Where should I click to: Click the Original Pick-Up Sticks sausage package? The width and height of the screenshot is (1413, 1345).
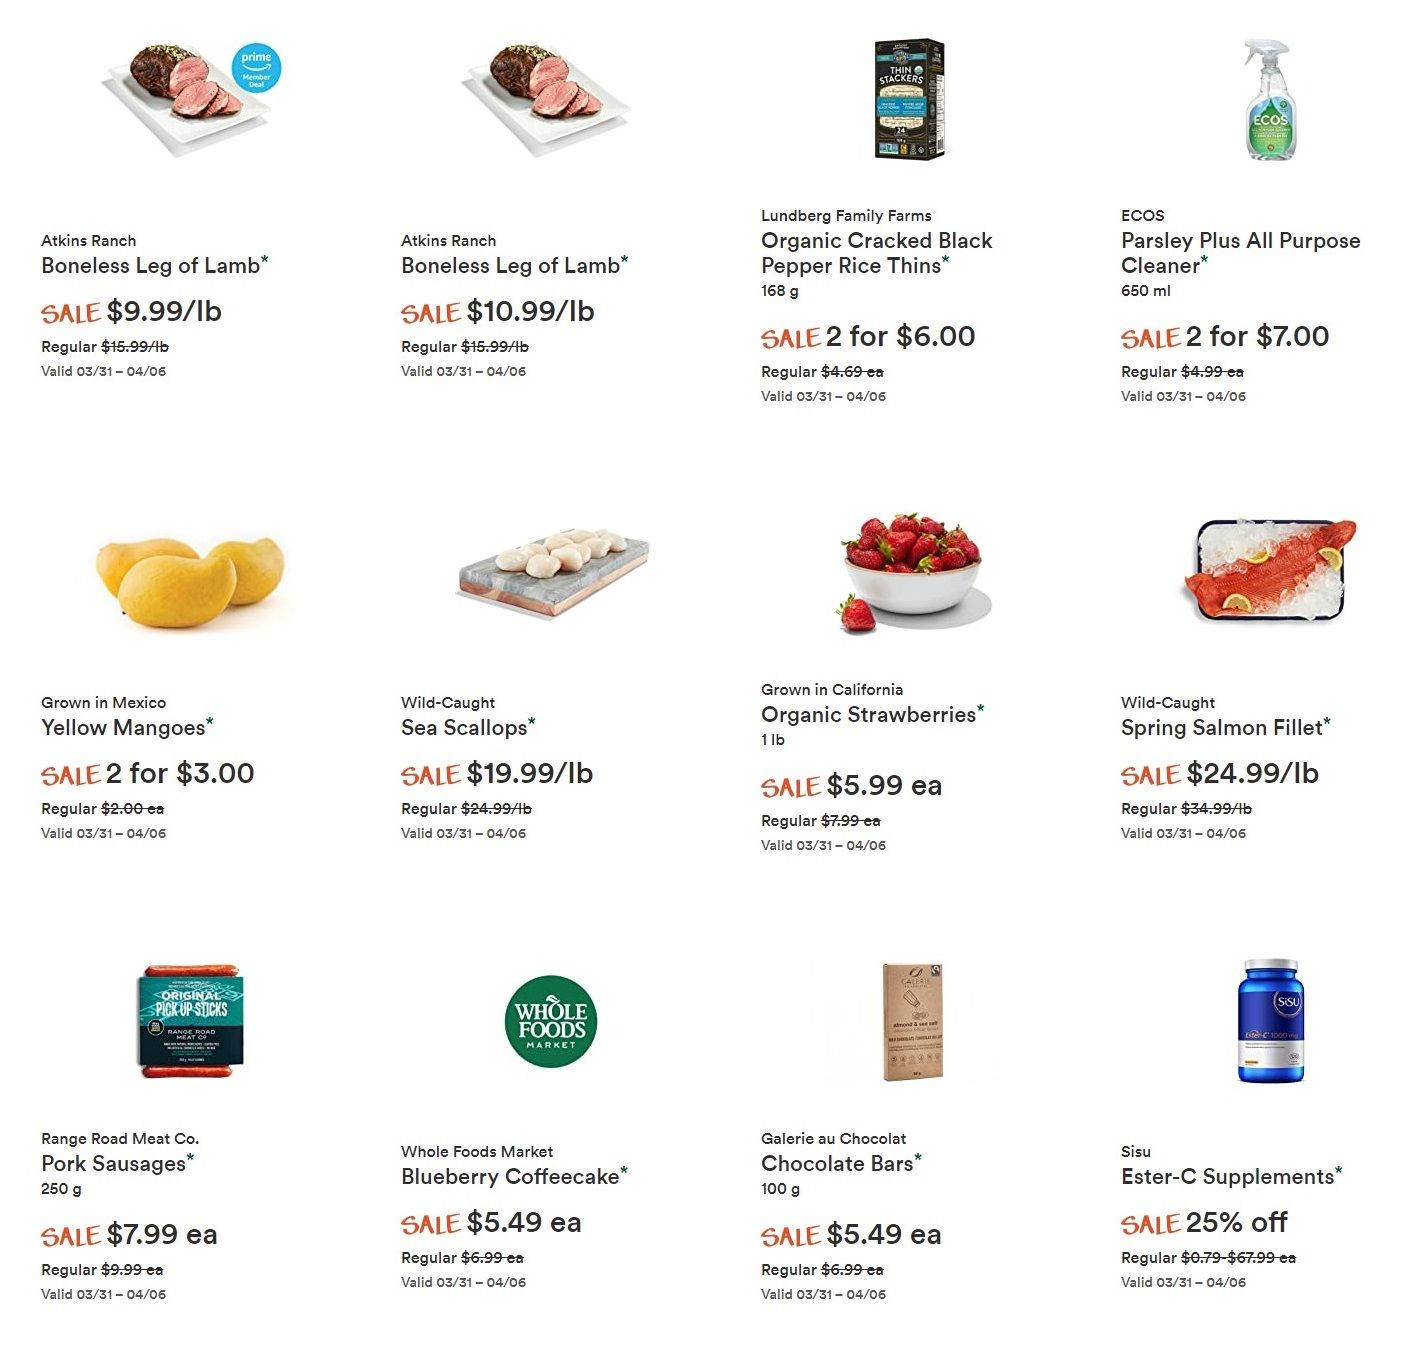[190, 1021]
